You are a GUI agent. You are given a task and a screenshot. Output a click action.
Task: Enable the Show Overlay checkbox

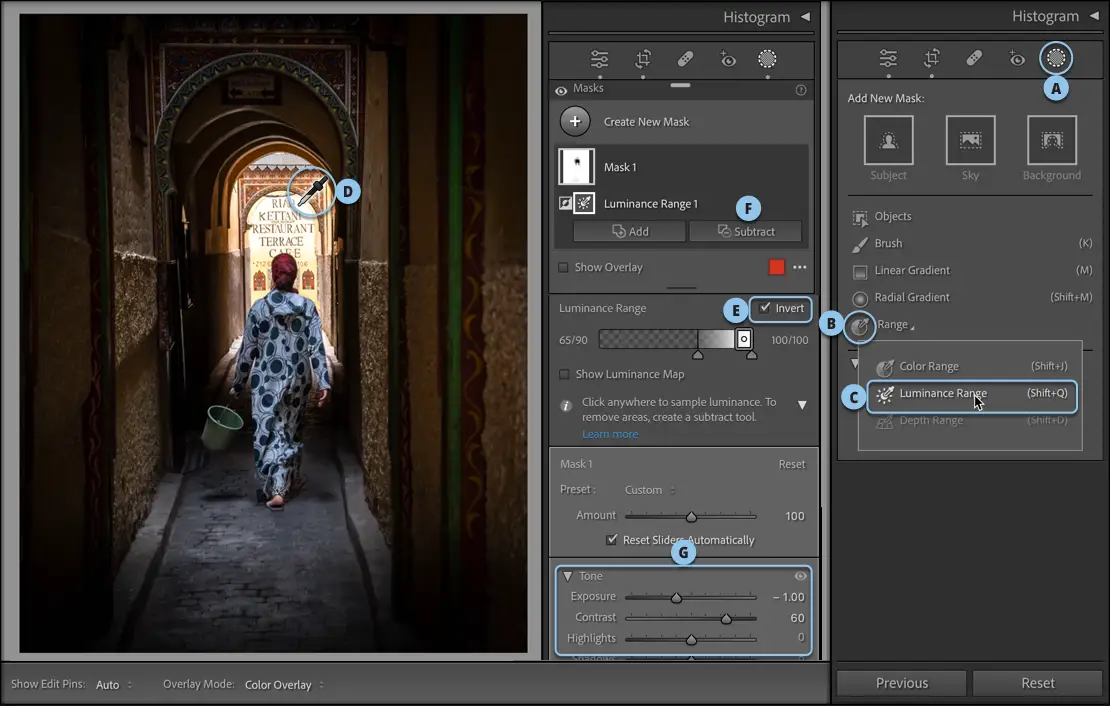point(563,268)
